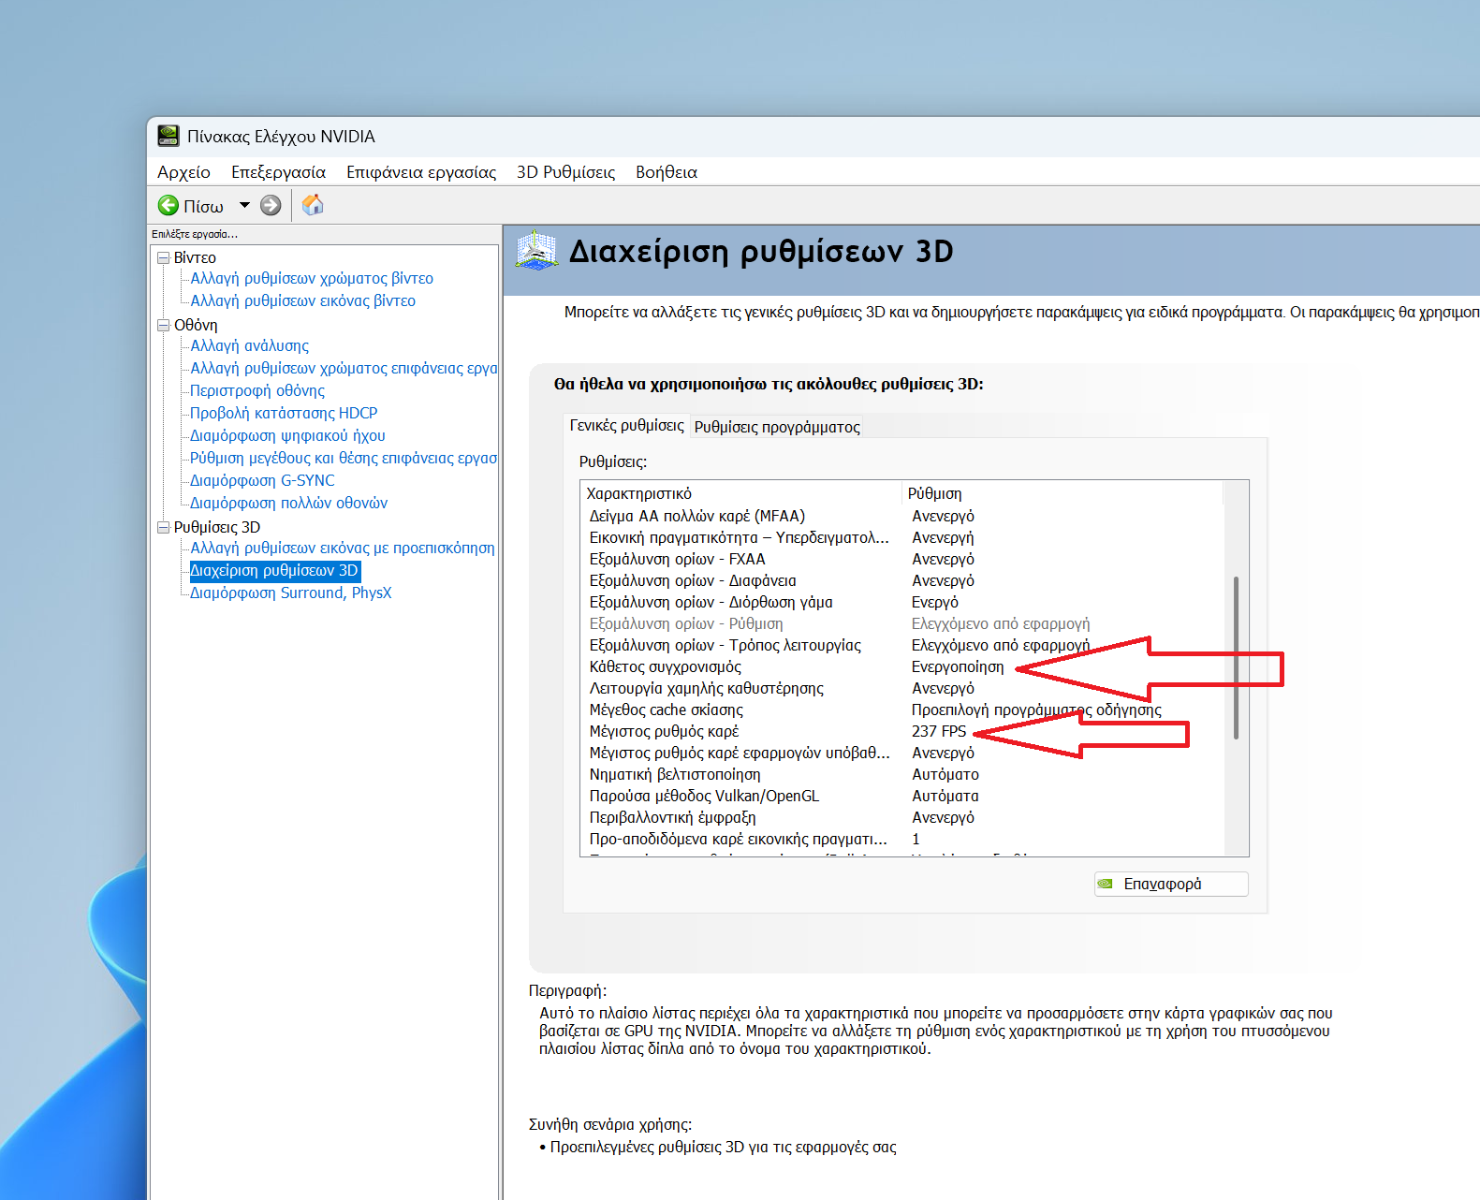
Task: Collapse the Οθόνη tree node
Action: (163, 325)
